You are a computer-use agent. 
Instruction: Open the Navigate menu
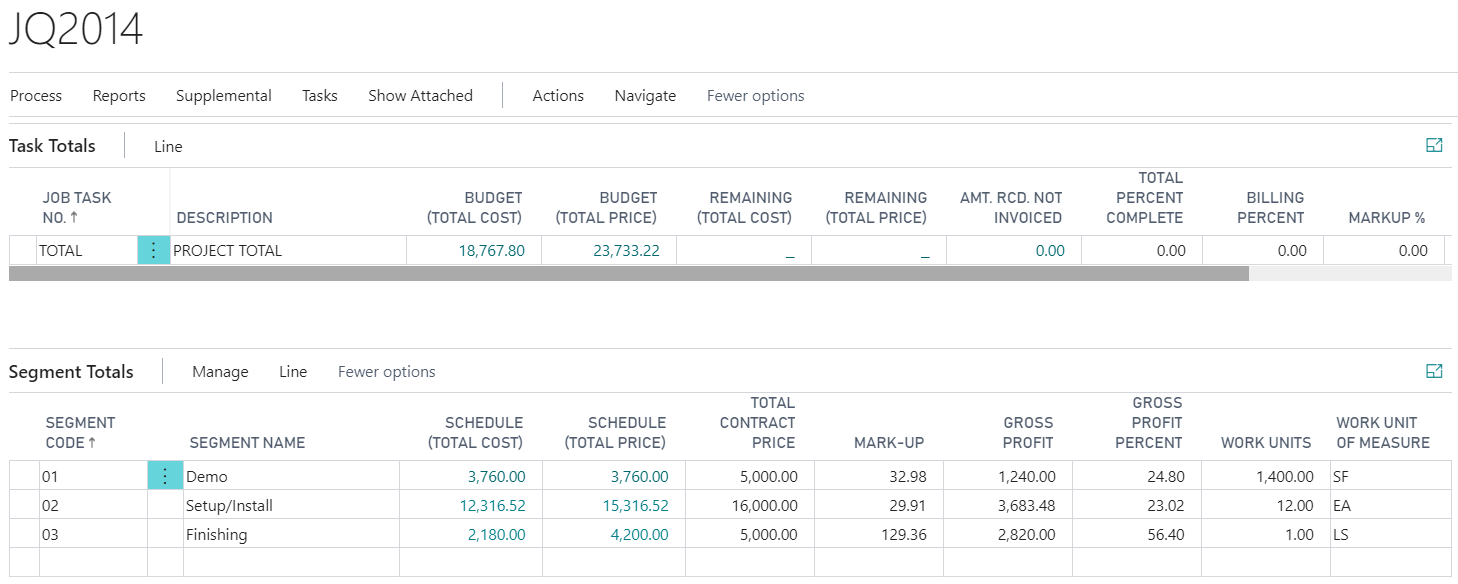(x=645, y=95)
